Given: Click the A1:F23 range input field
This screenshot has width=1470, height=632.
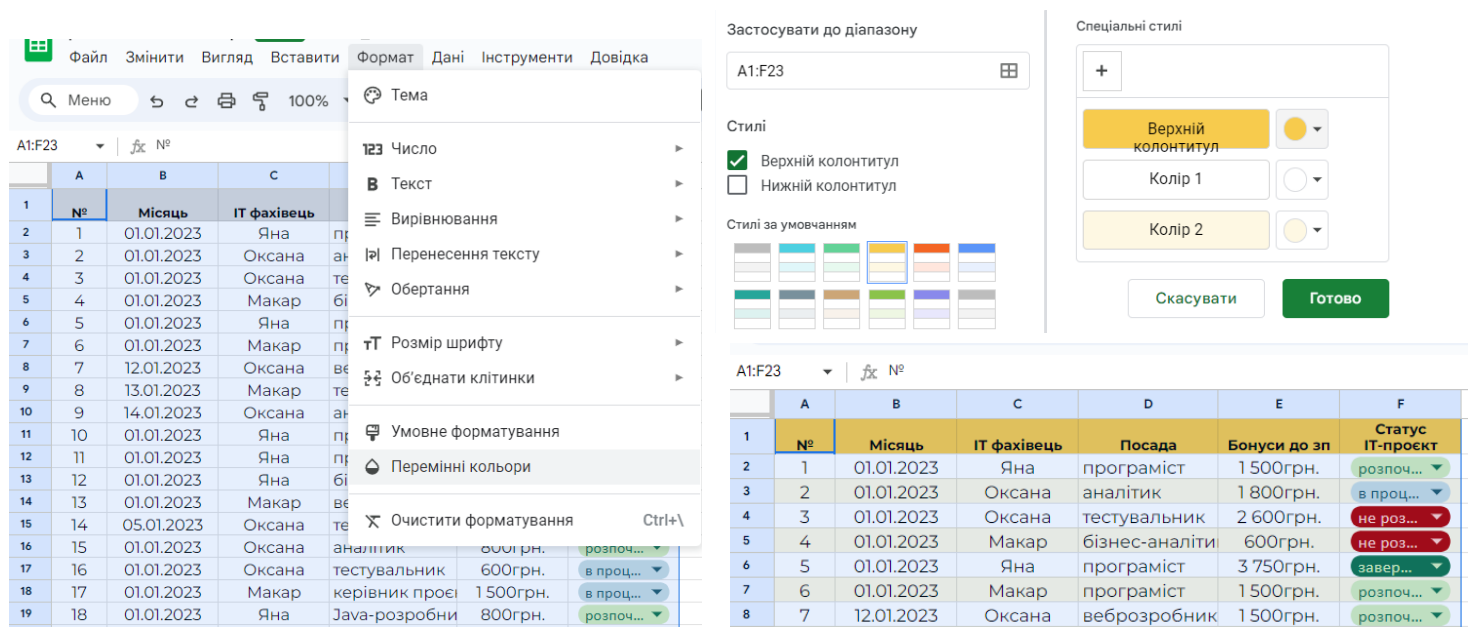Looking at the screenshot, I should click(860, 71).
